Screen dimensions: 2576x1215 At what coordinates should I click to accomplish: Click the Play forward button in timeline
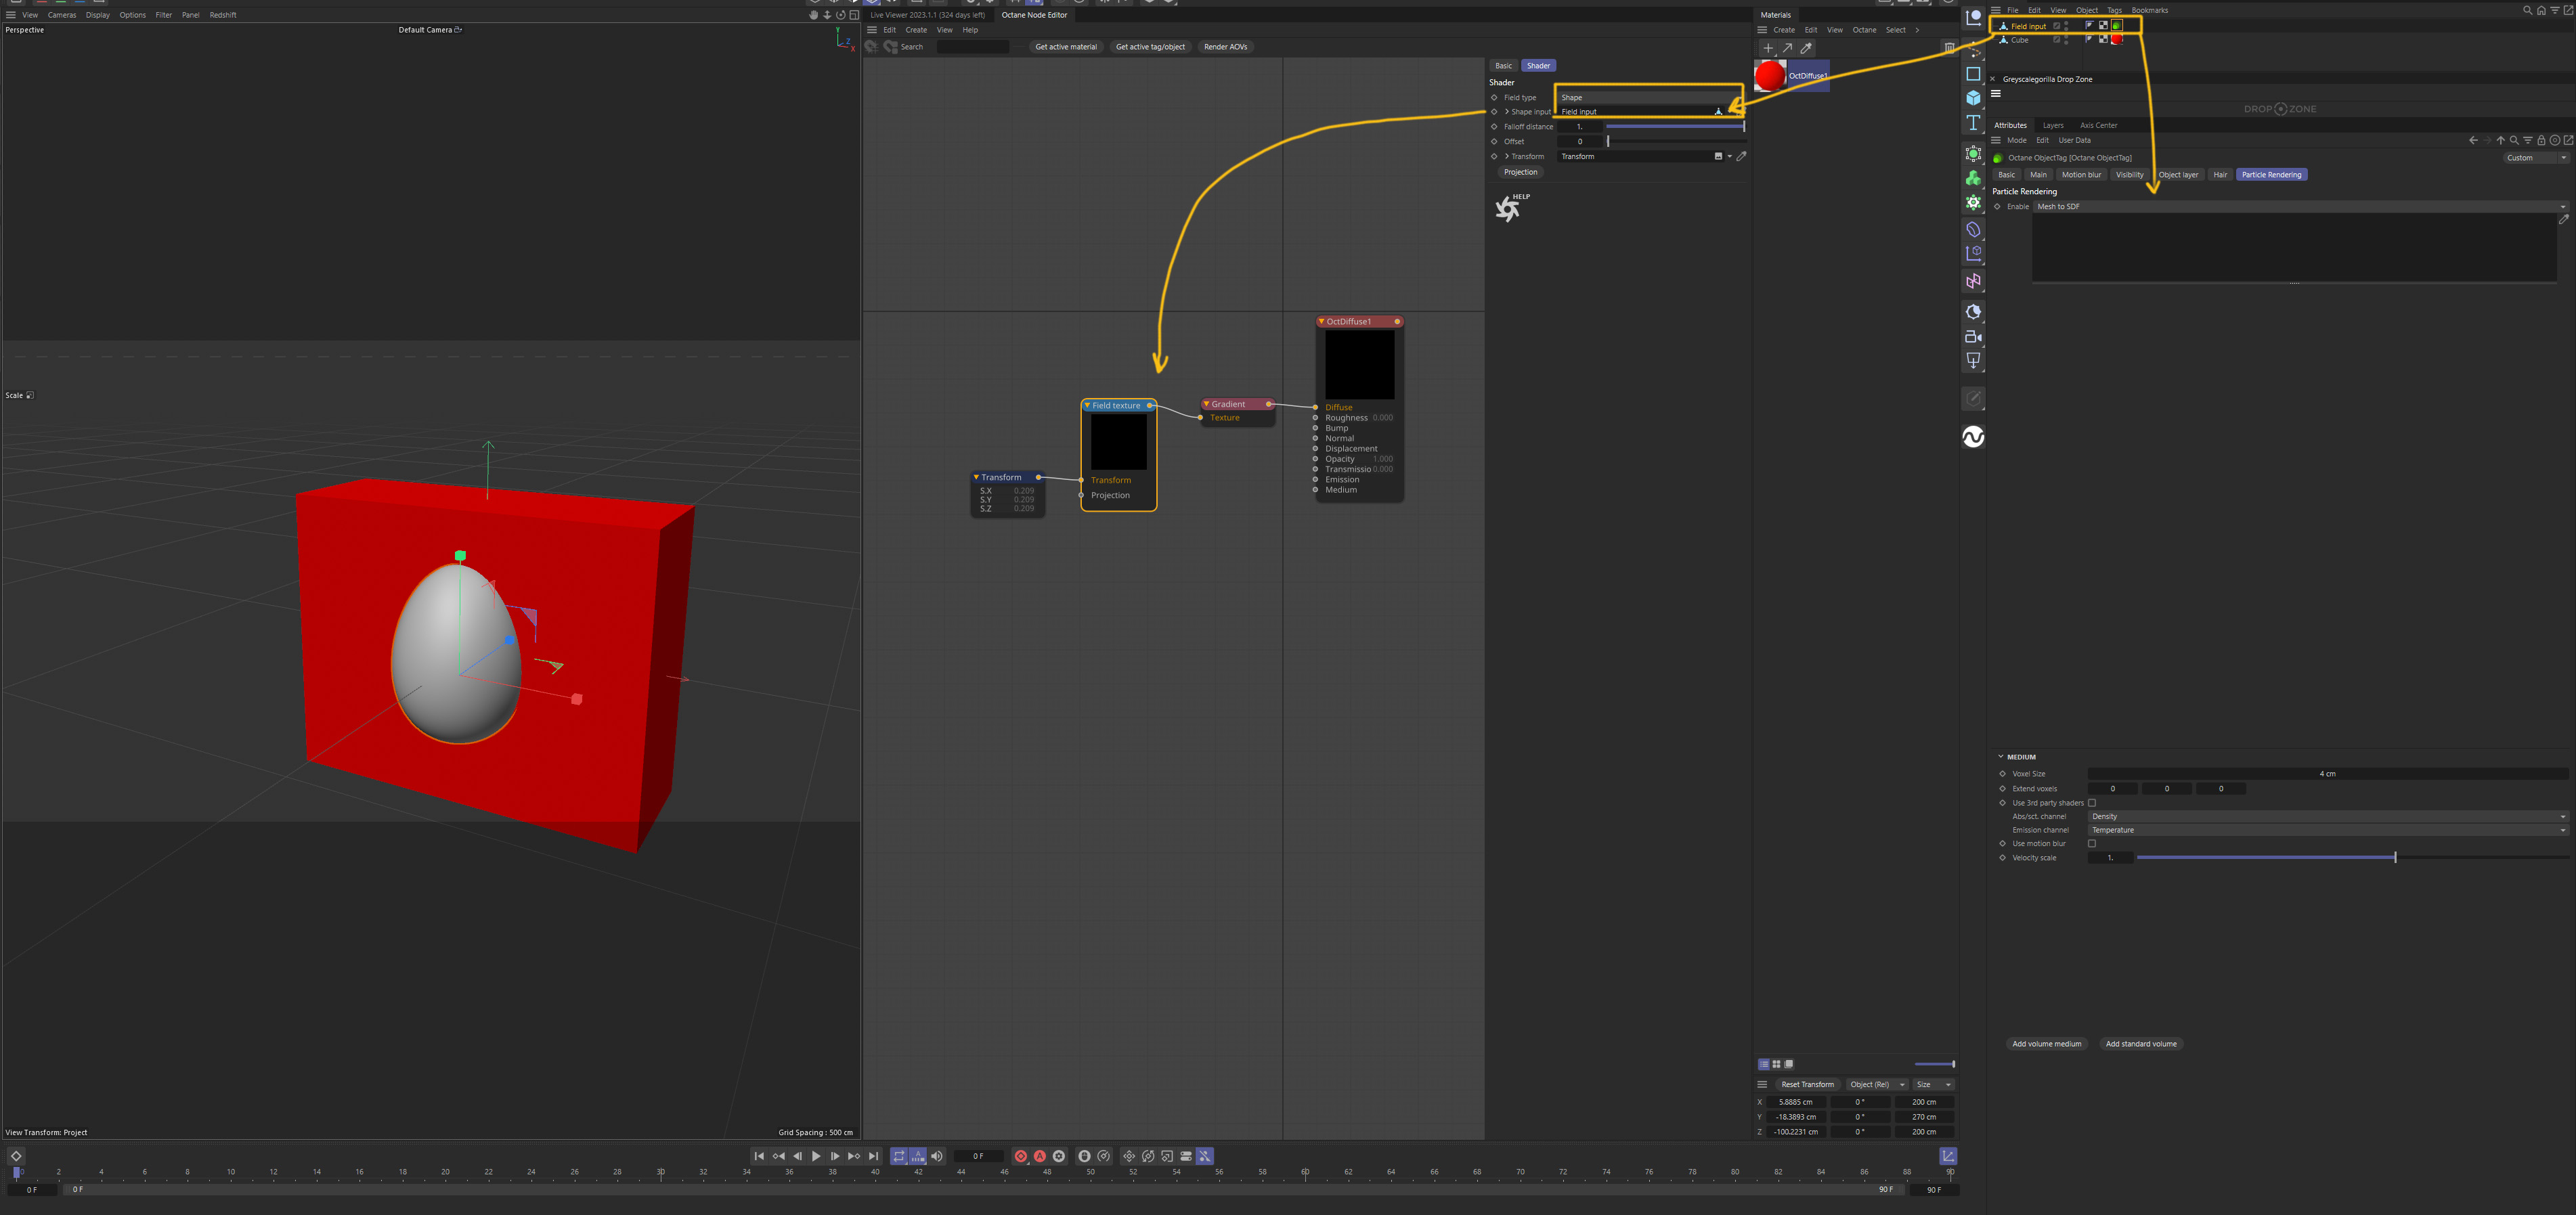pyautogui.click(x=816, y=1156)
